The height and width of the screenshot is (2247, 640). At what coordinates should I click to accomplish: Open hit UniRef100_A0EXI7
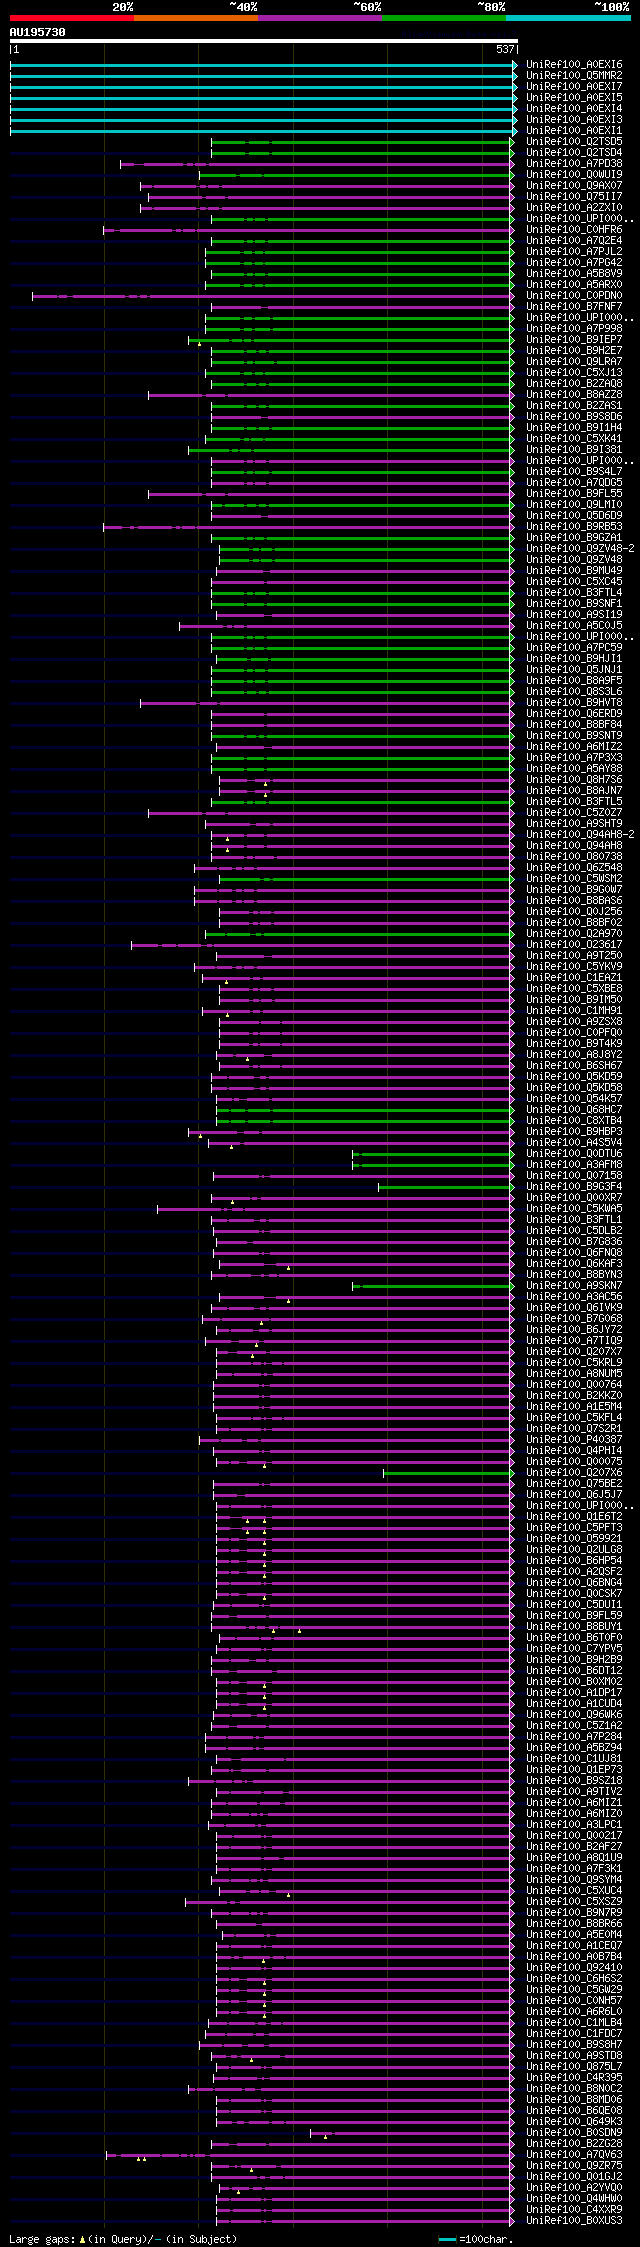pyautogui.click(x=574, y=87)
